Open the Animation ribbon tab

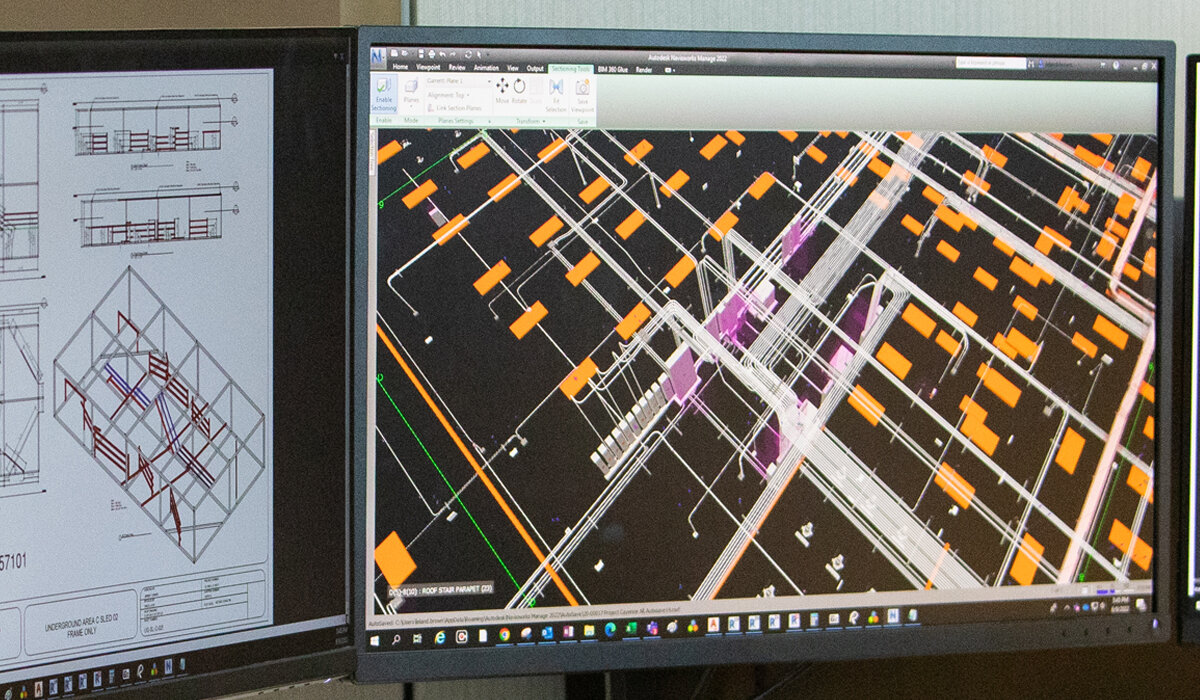click(x=486, y=68)
